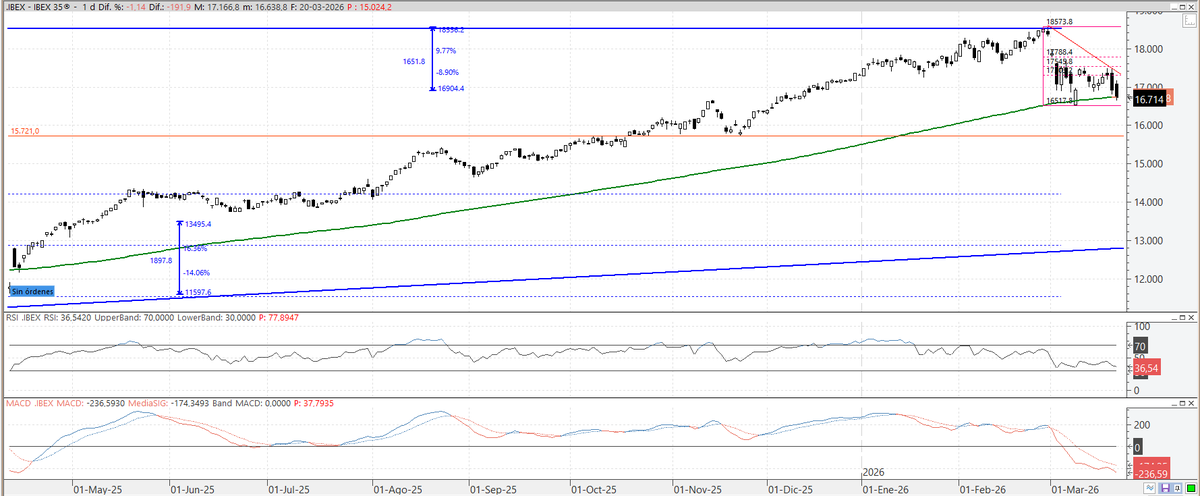Click the 15.721,0 horizontal level label
The image size is (1200, 496).
click(26, 131)
